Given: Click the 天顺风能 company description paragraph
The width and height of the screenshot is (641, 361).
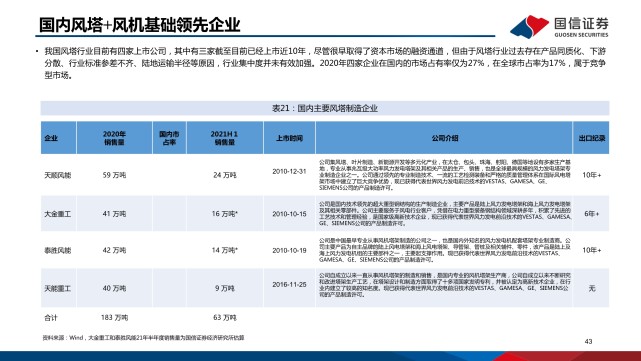Looking at the screenshot, I should coord(444,175).
